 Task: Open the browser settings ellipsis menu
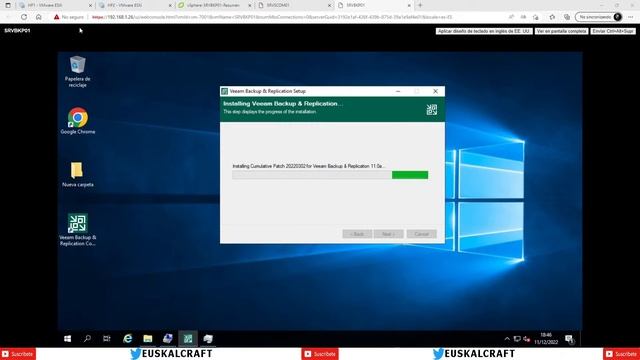pos(631,17)
